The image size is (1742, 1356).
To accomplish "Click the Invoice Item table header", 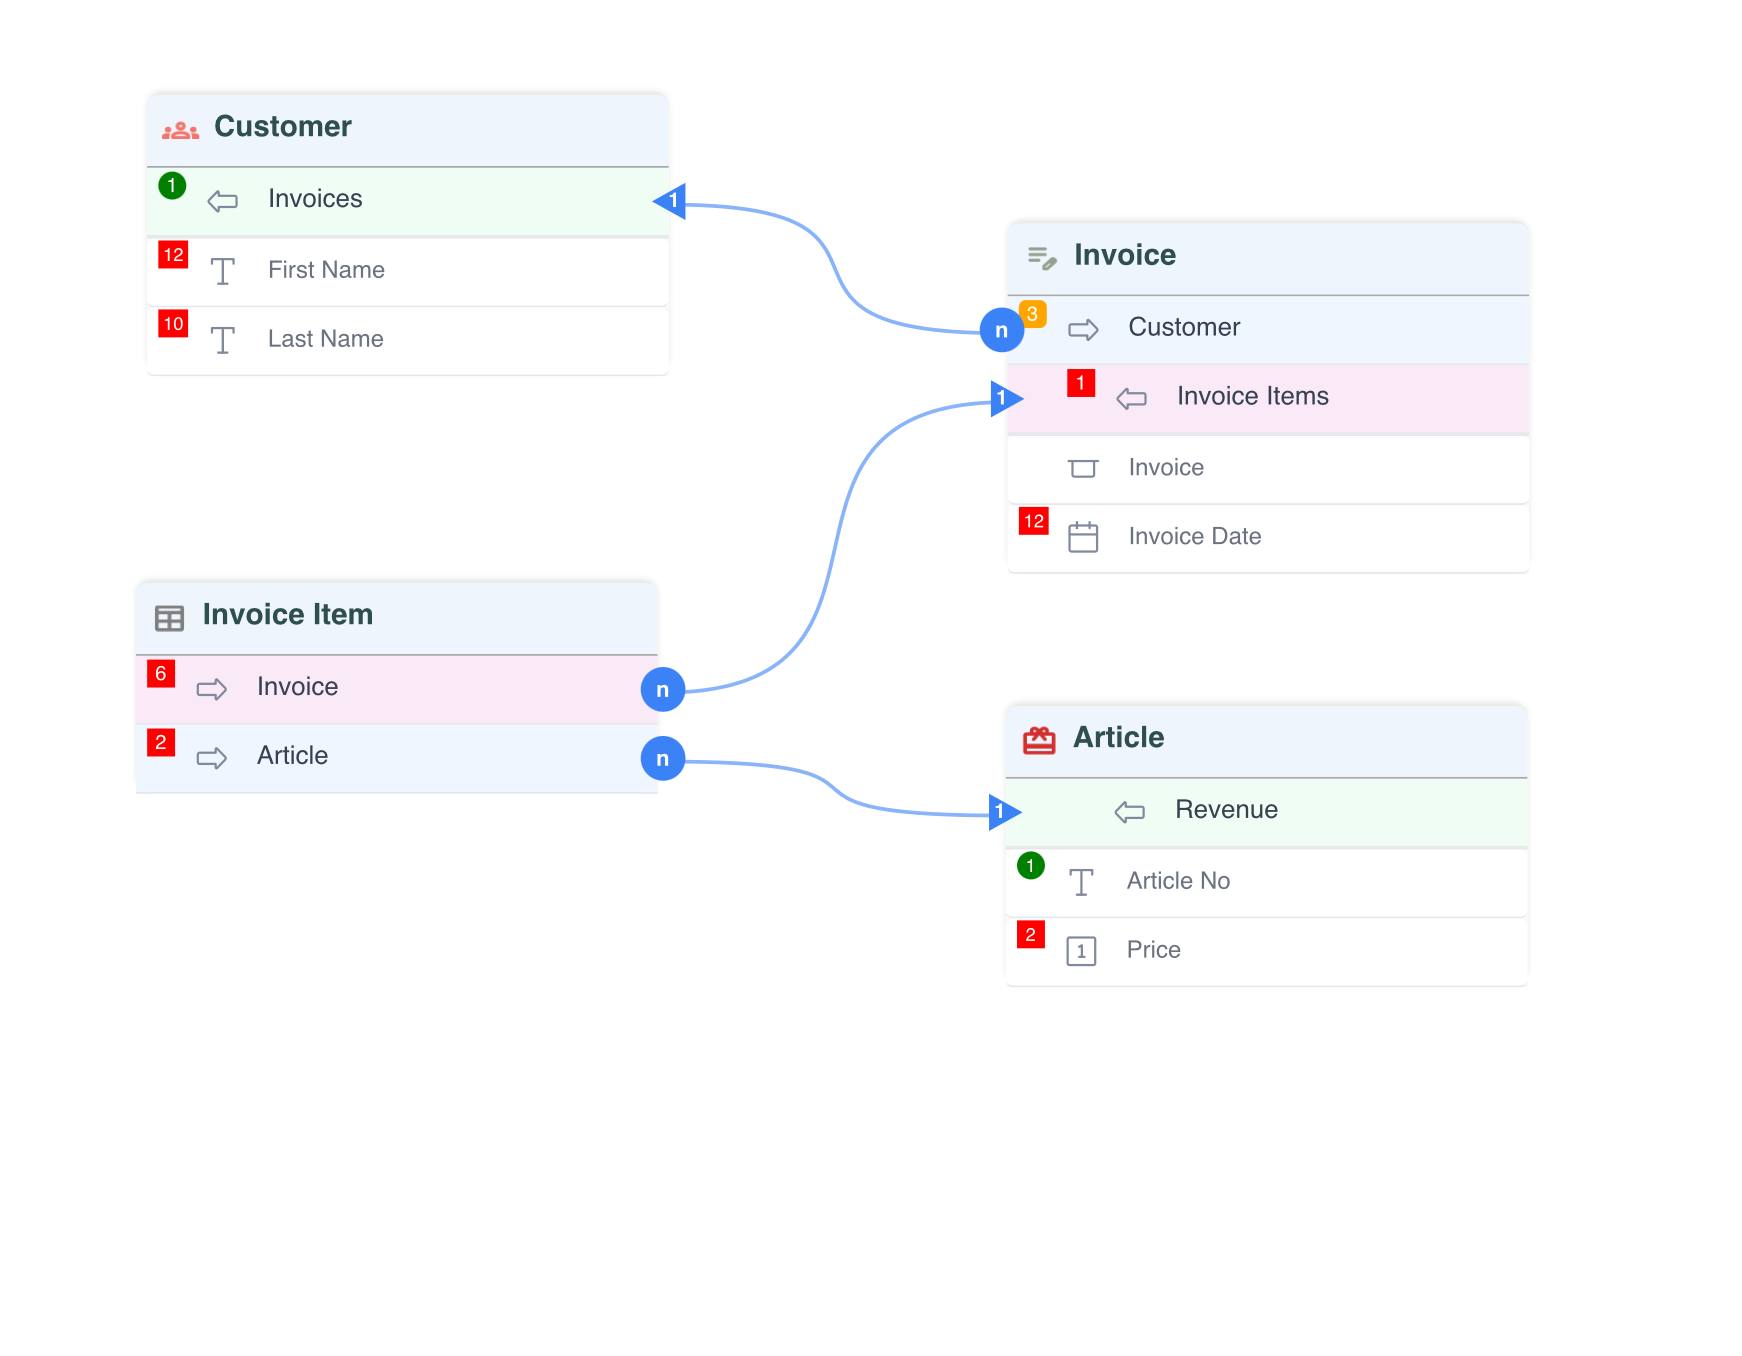I will pos(396,617).
